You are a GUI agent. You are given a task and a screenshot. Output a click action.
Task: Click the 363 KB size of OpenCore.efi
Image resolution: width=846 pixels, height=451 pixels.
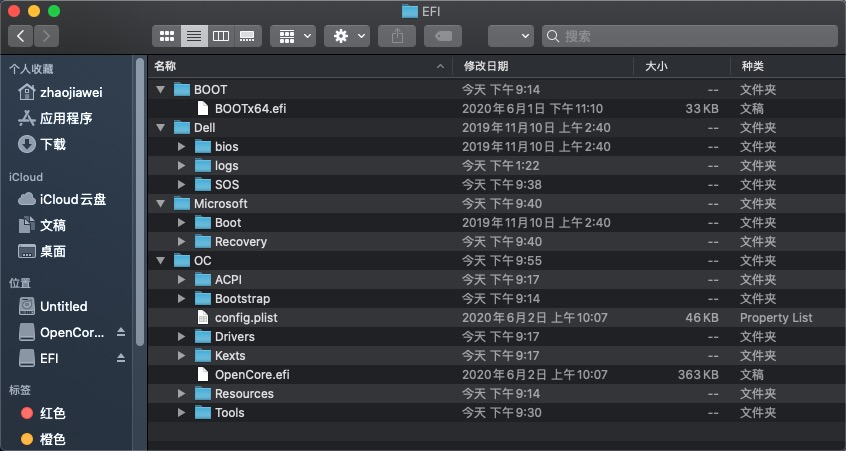click(x=698, y=374)
